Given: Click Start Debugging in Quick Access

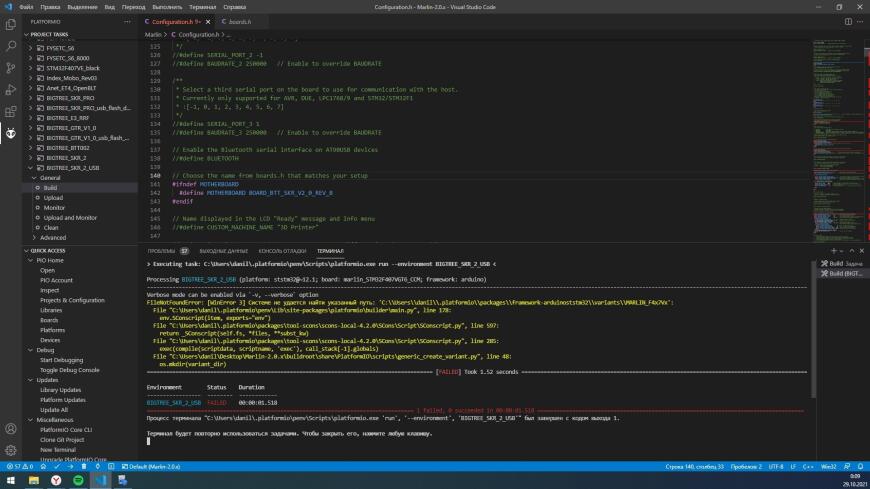Looking at the screenshot, I should point(61,360).
